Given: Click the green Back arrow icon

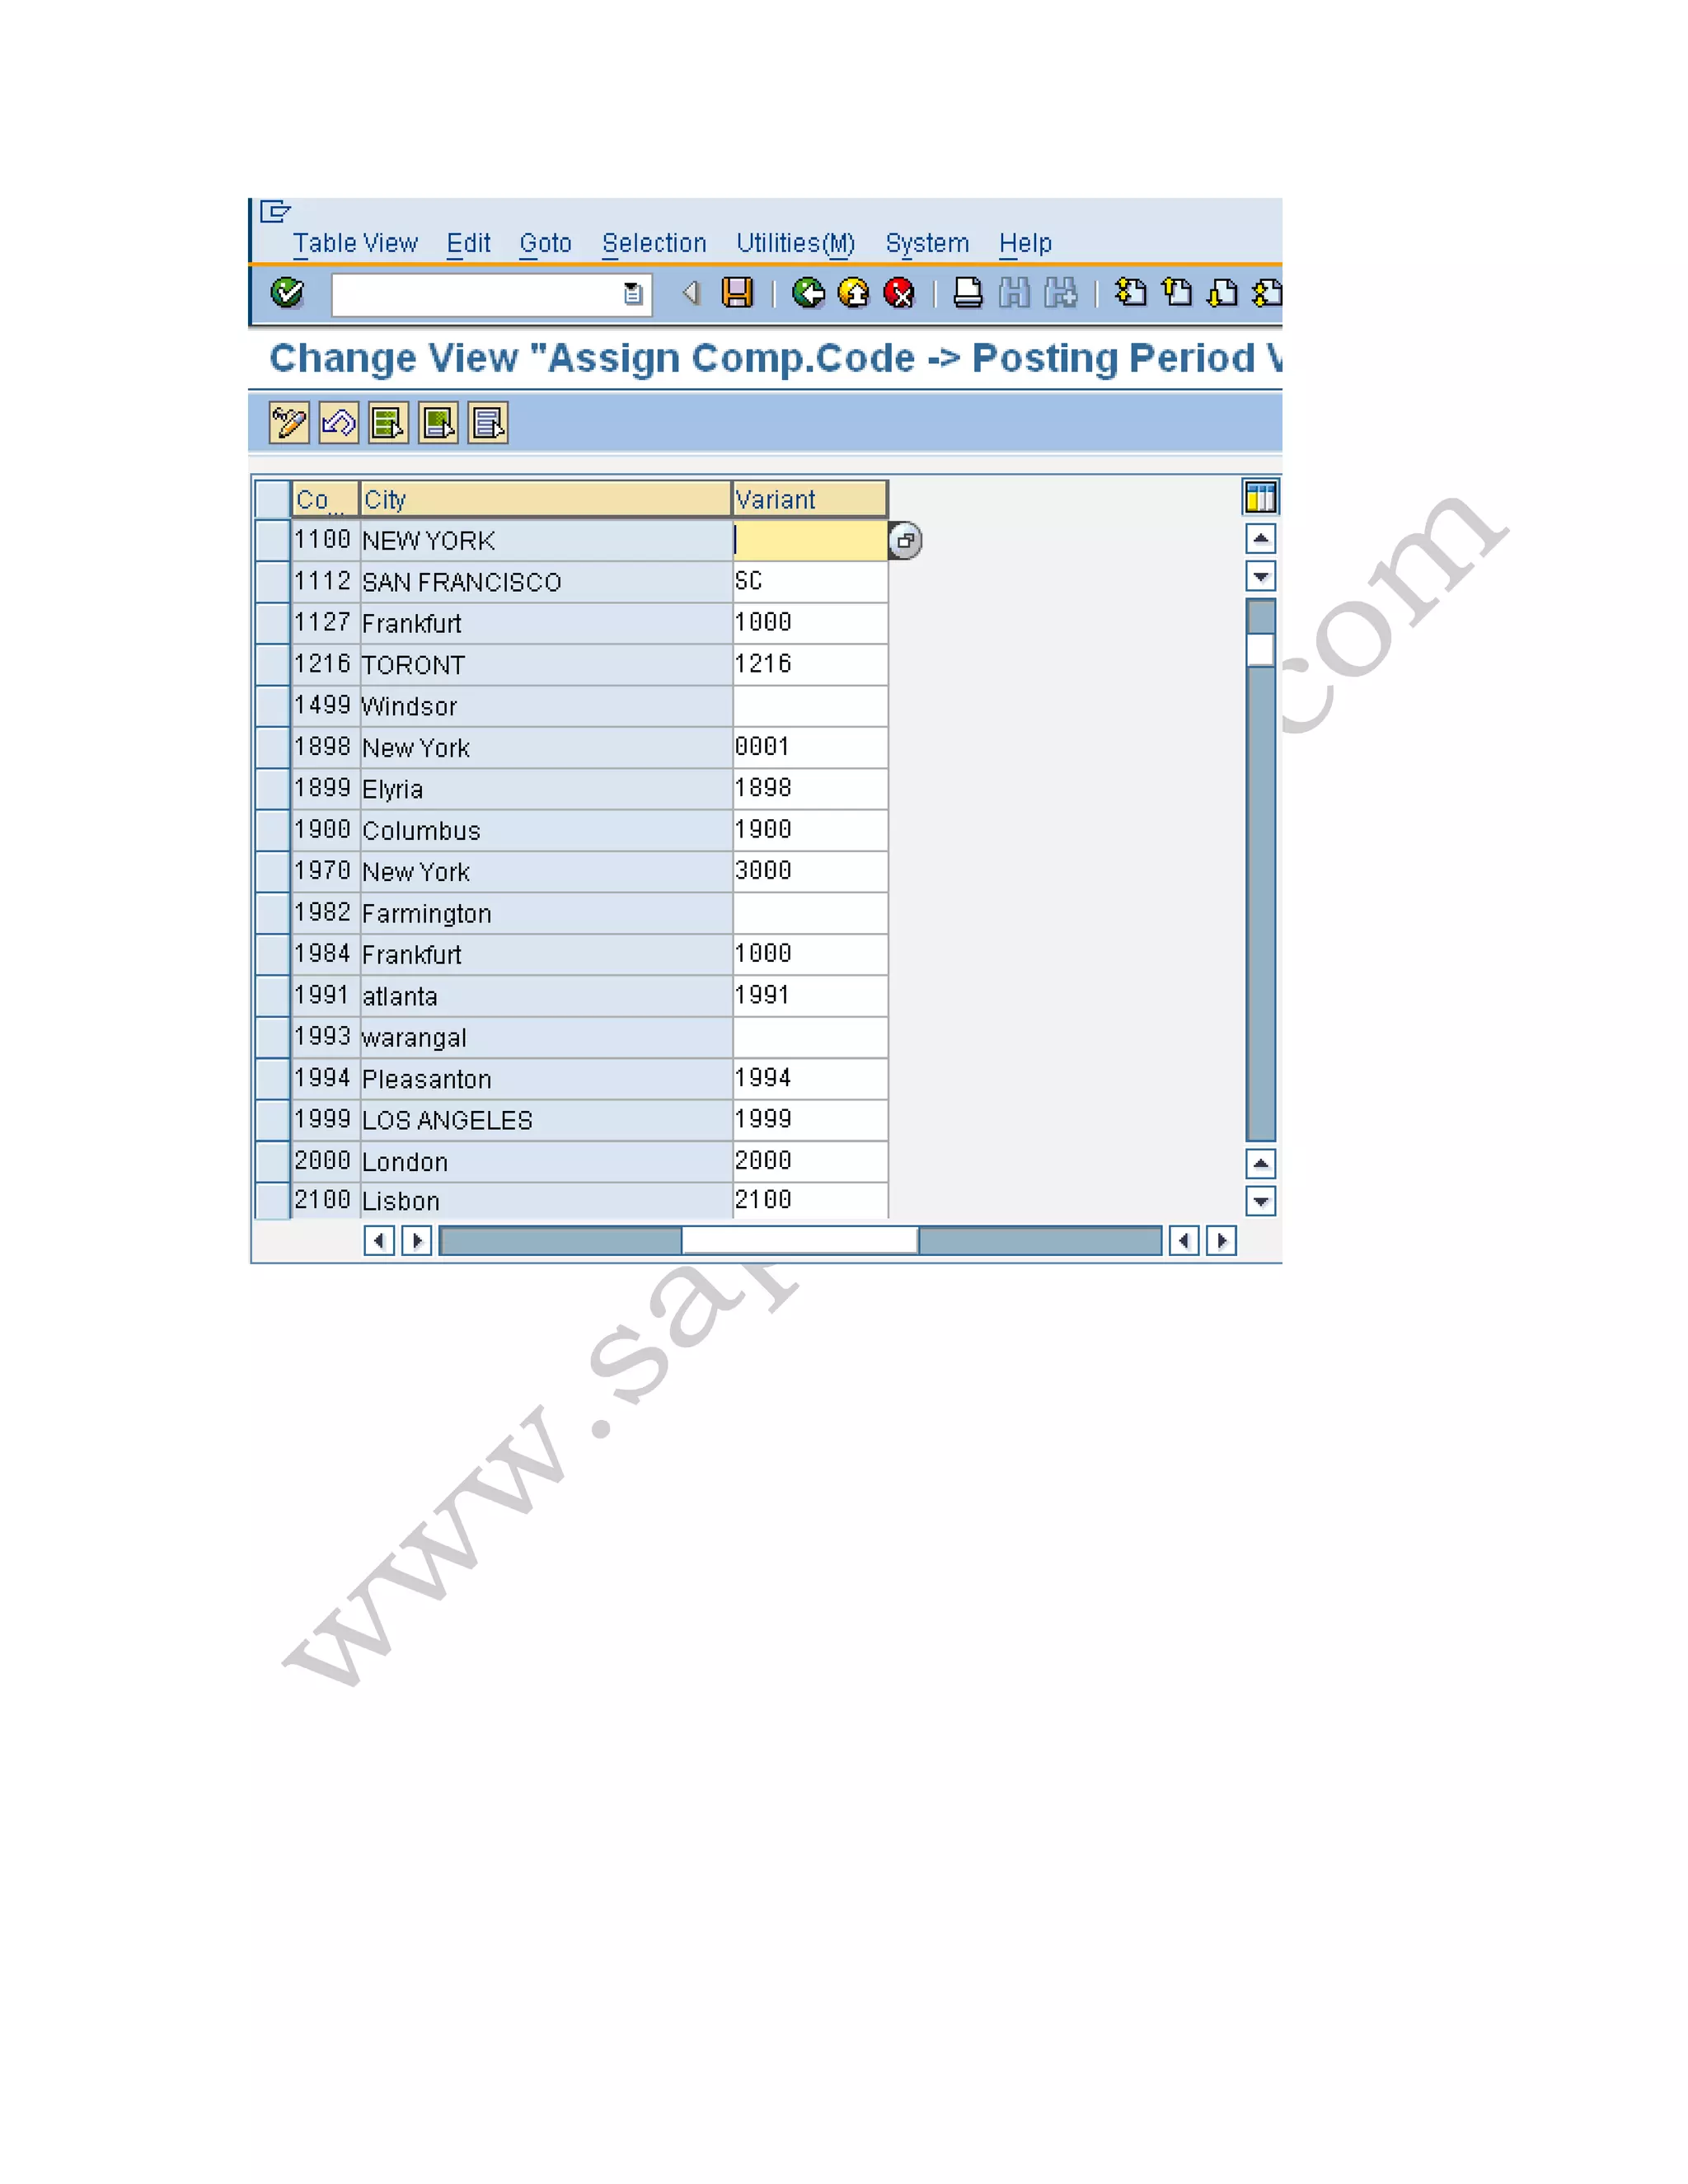Looking at the screenshot, I should coord(808,293).
